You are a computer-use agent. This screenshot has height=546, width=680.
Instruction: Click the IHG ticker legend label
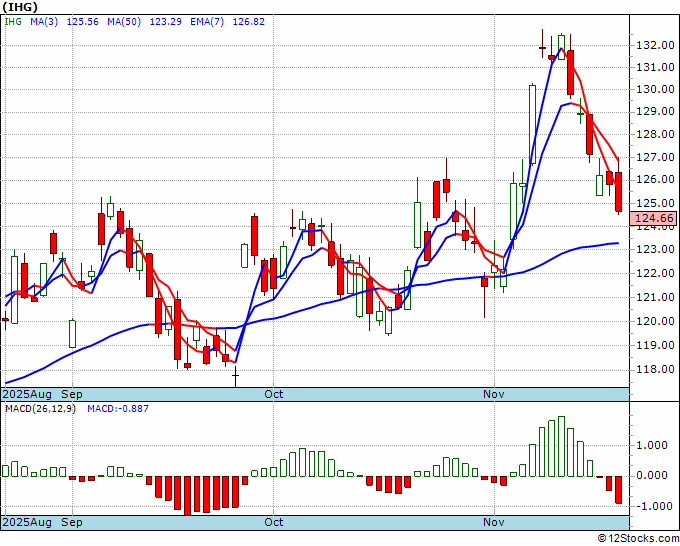(13, 22)
